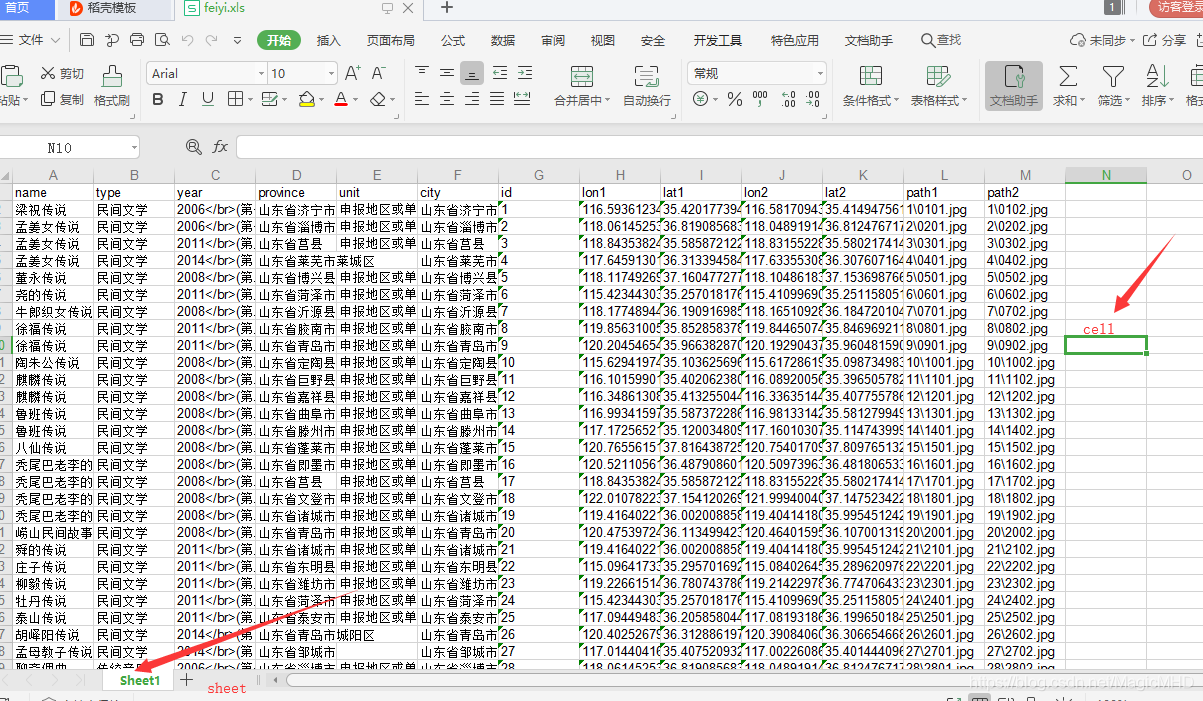
Task: Click the Print icon in quick access bar
Action: tap(137, 40)
